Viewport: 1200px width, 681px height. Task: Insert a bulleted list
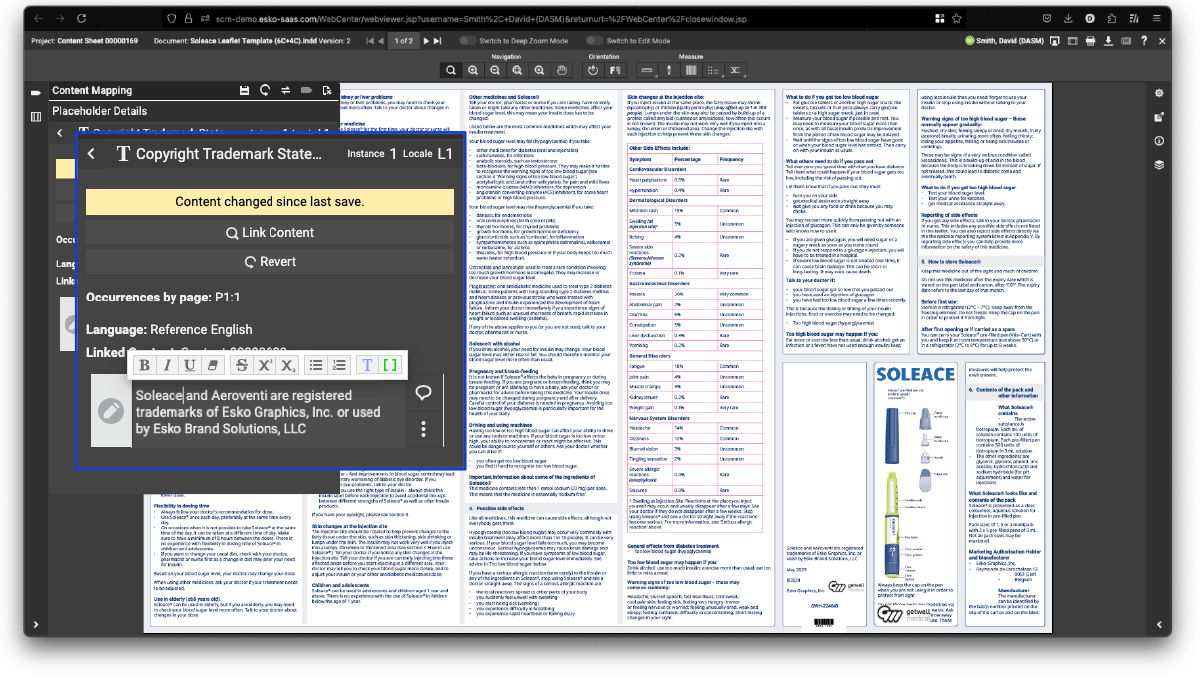pos(317,365)
